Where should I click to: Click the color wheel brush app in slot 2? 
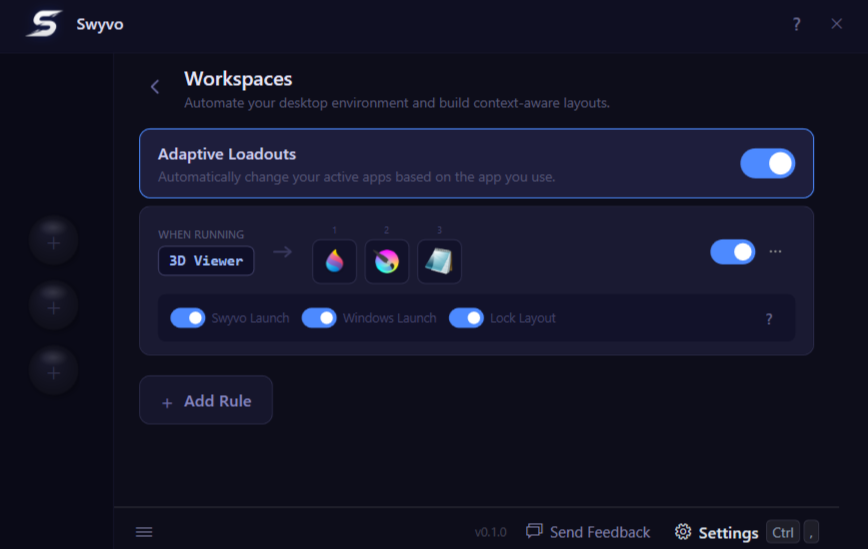coord(387,261)
